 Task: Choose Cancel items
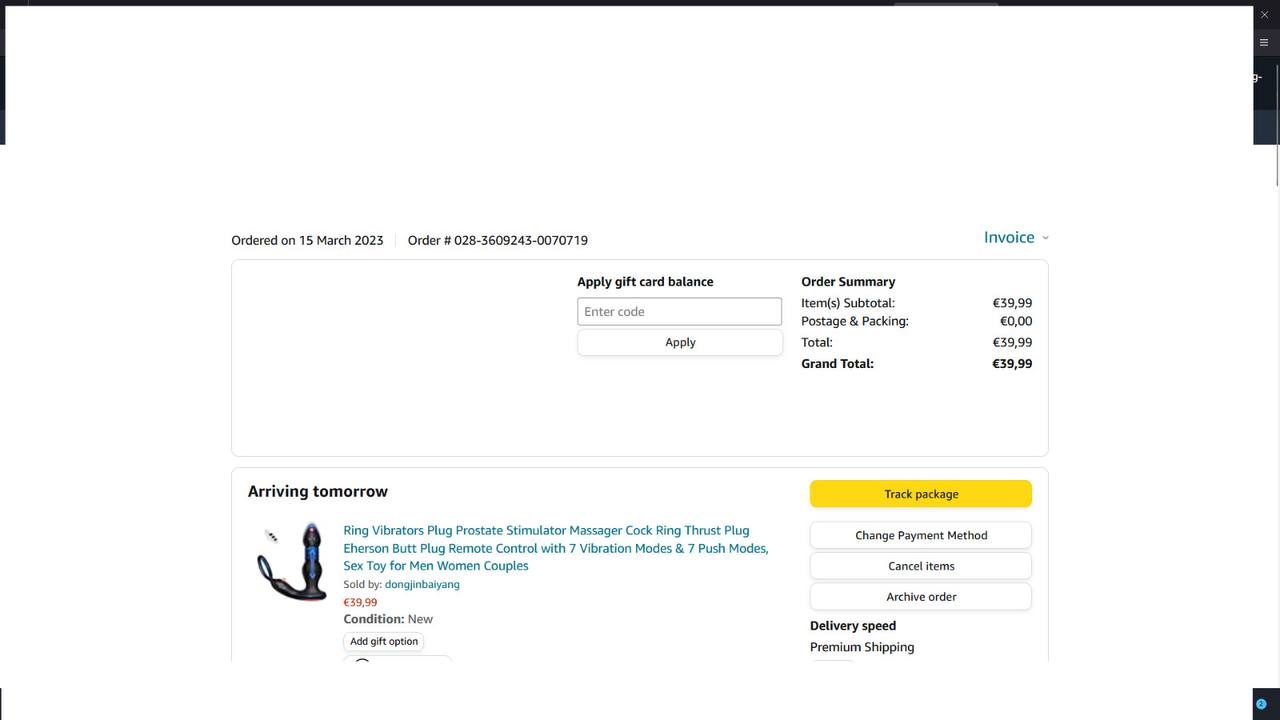(920, 566)
